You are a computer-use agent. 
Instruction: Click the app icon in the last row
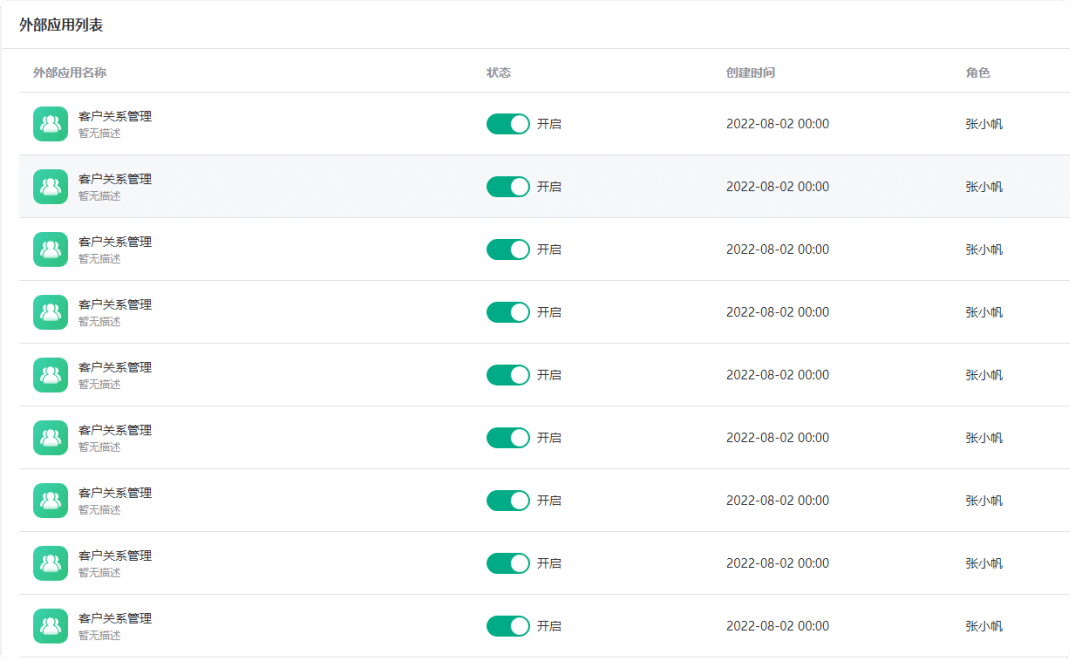pos(50,626)
